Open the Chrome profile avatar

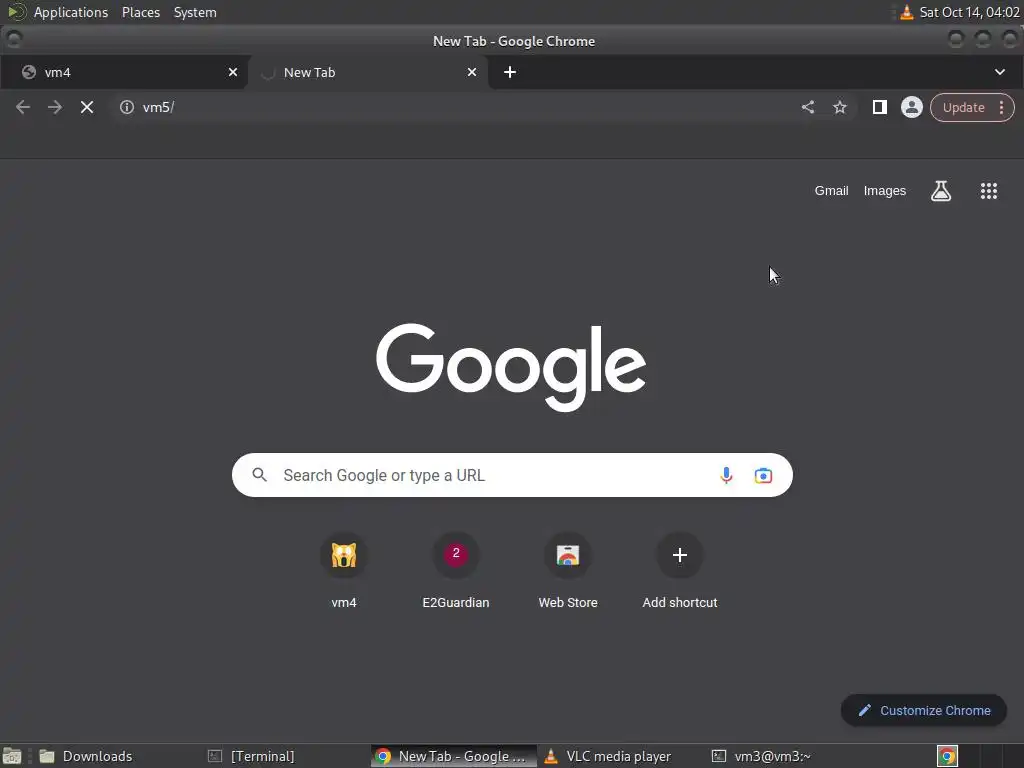point(912,107)
